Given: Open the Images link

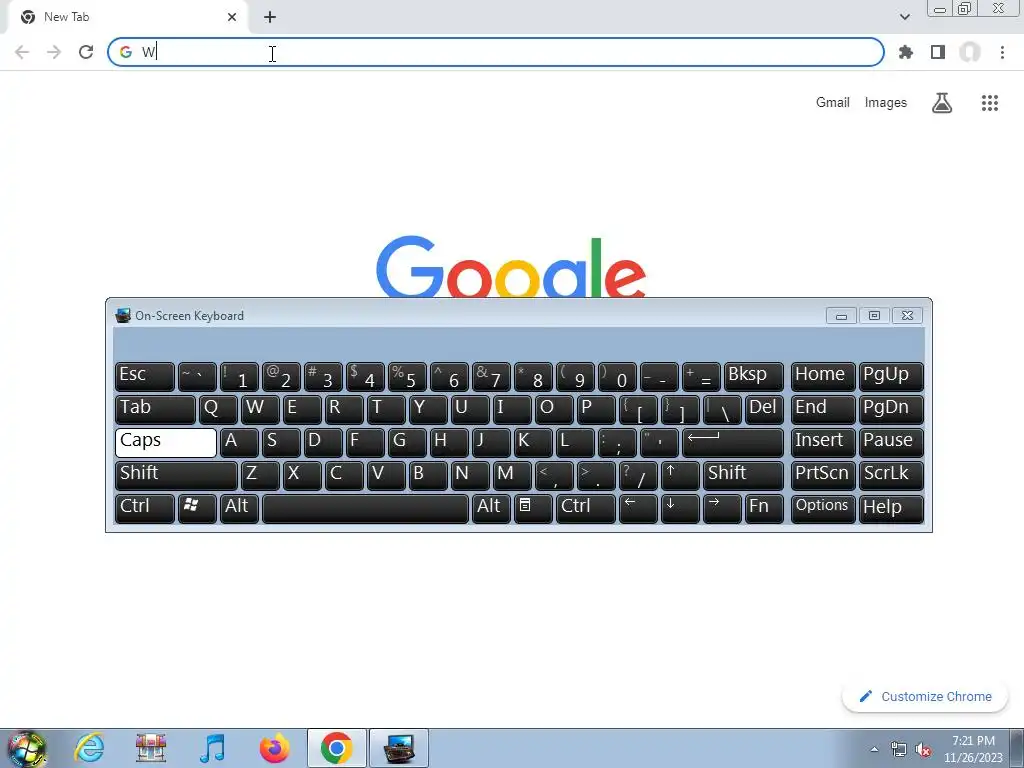Looking at the screenshot, I should click(886, 103).
